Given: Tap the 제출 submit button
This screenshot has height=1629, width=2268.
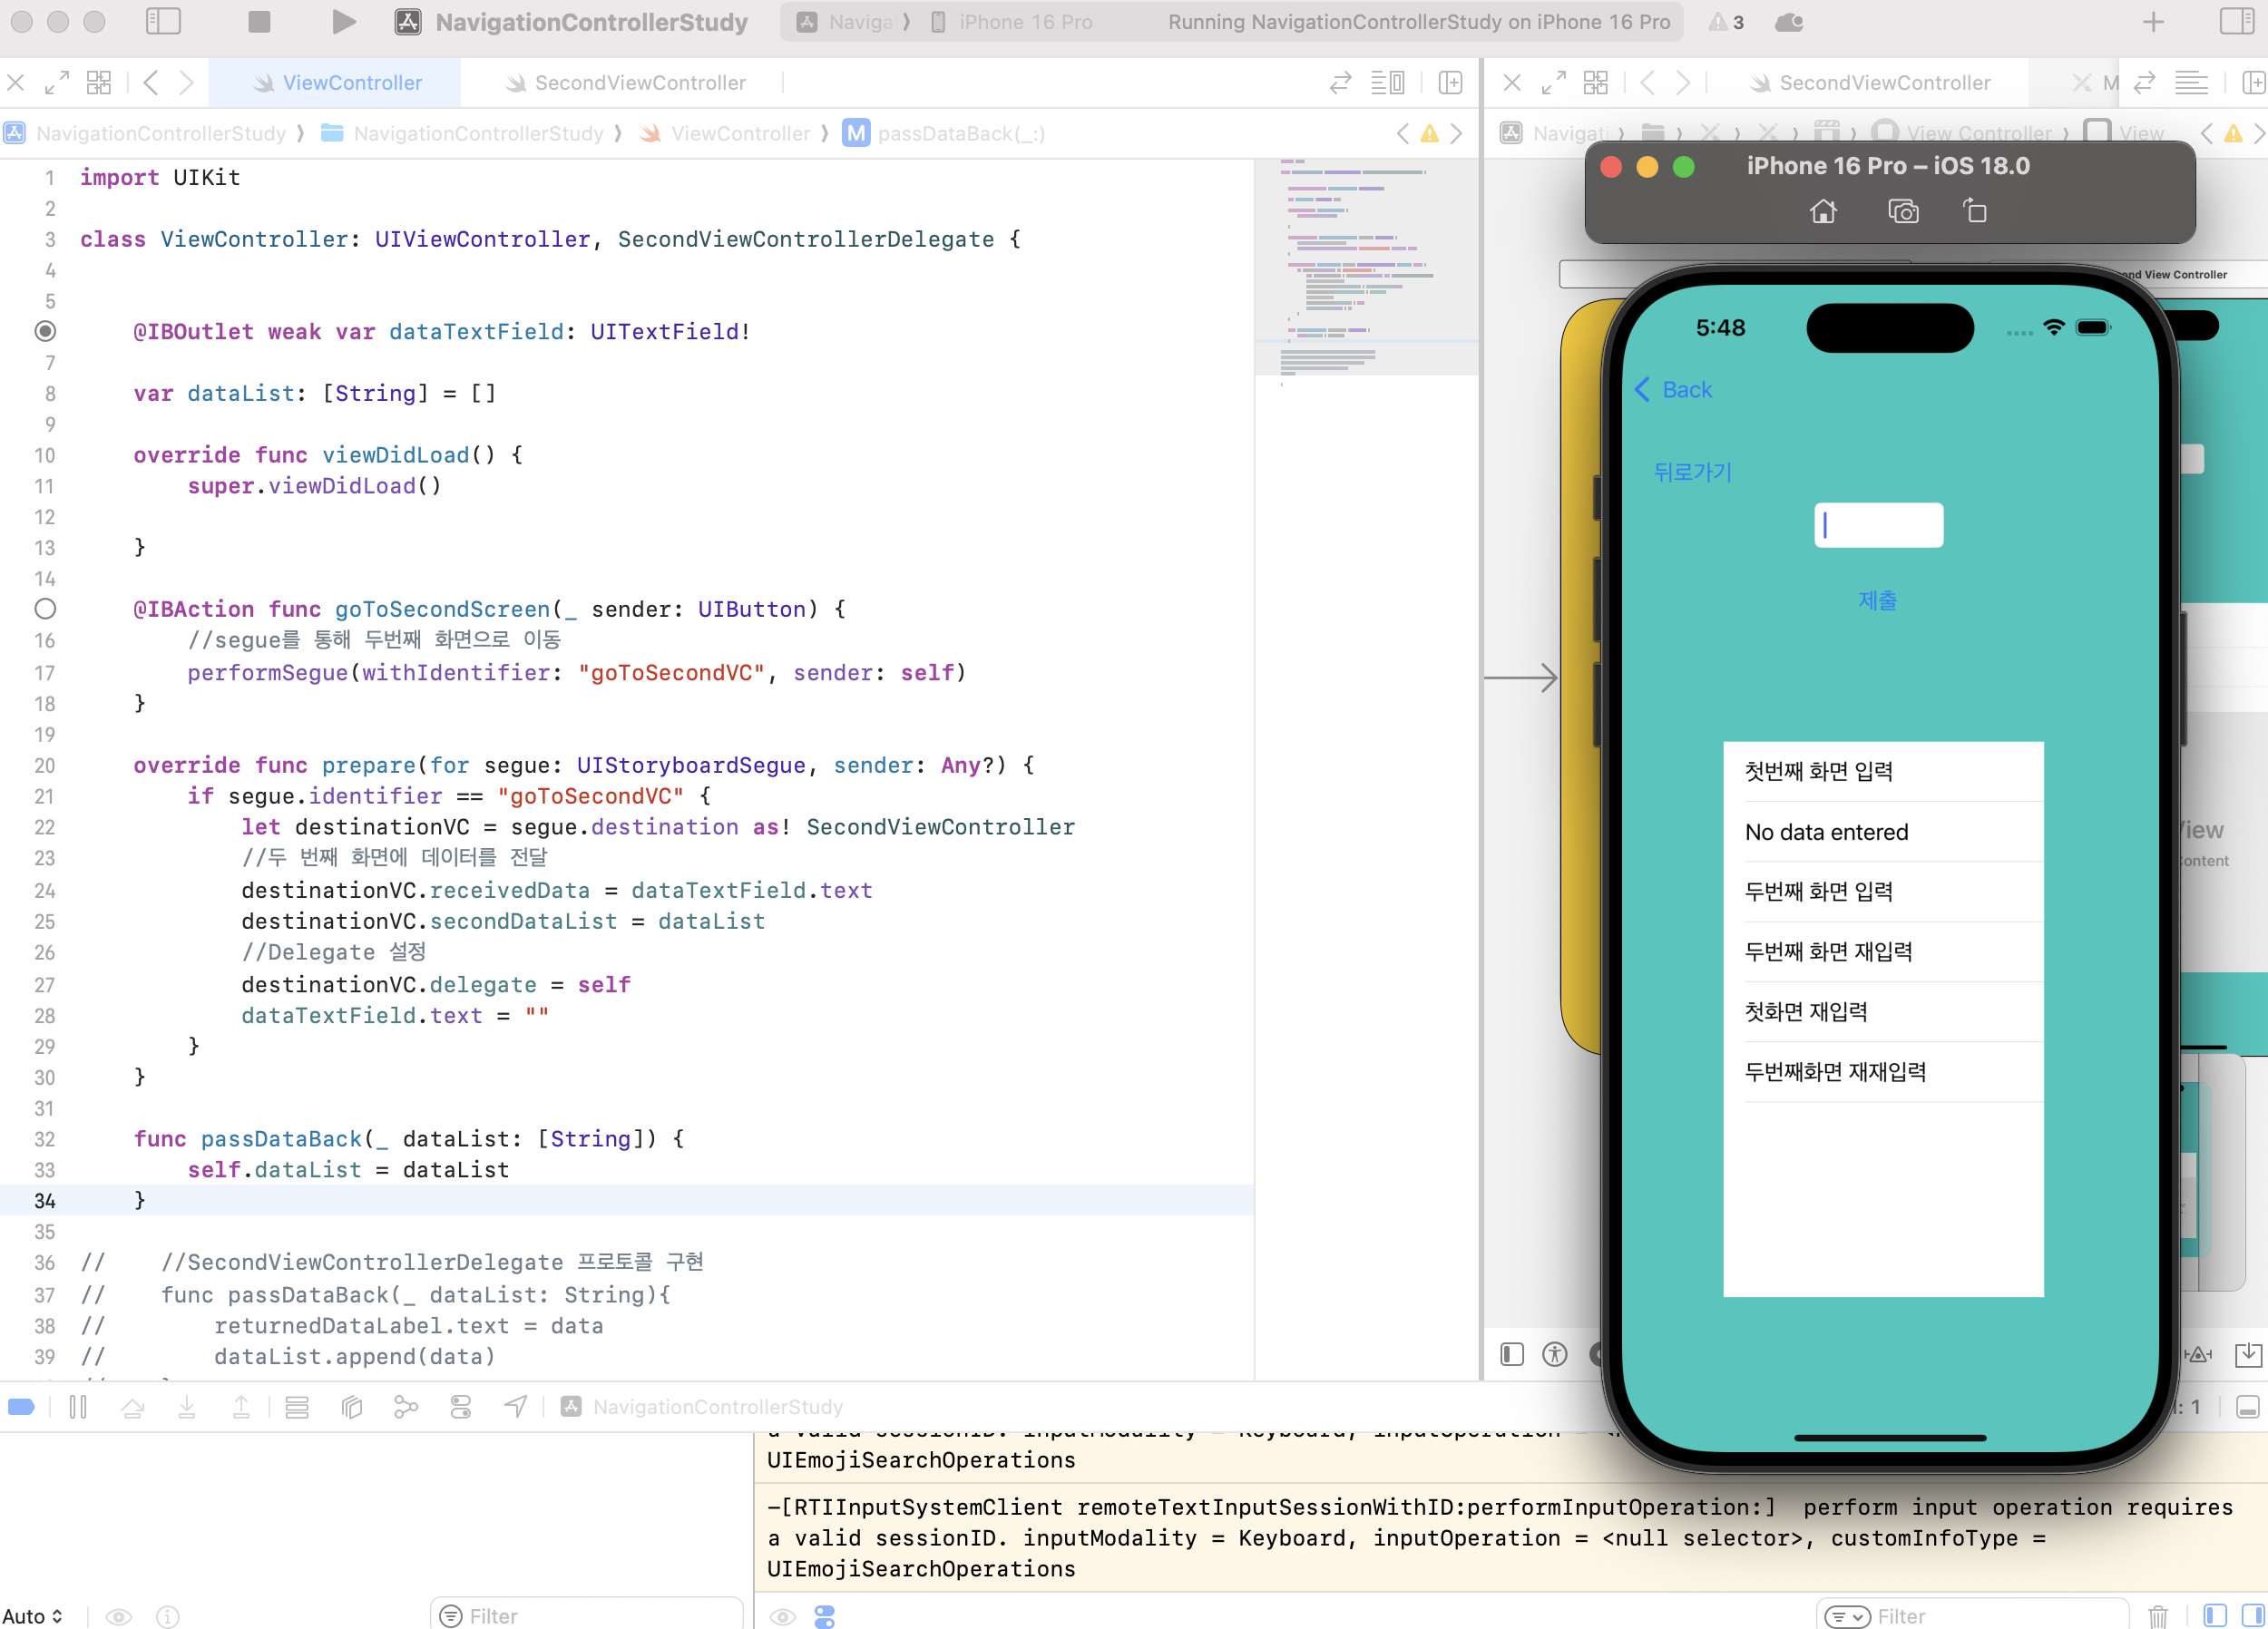Looking at the screenshot, I should [x=1877, y=600].
